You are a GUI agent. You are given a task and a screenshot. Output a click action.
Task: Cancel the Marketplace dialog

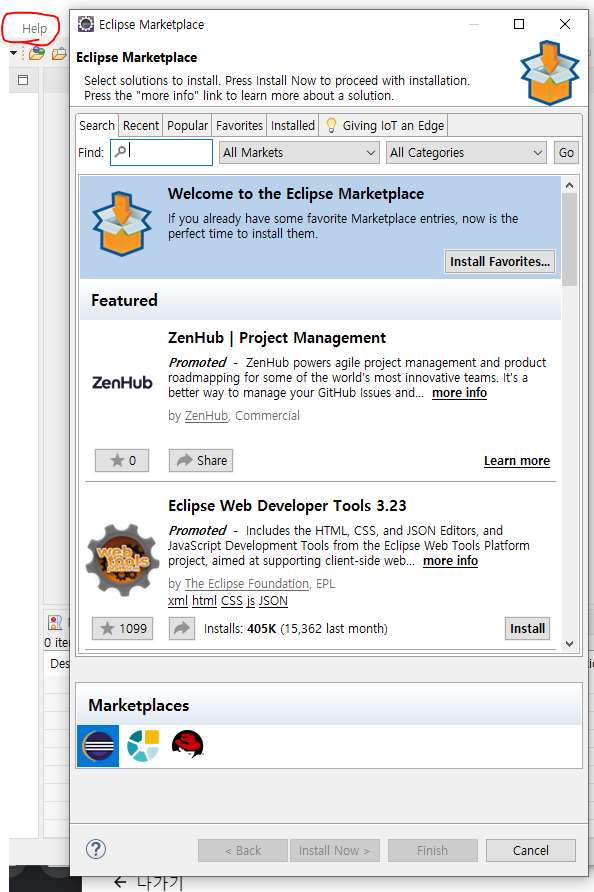point(531,850)
